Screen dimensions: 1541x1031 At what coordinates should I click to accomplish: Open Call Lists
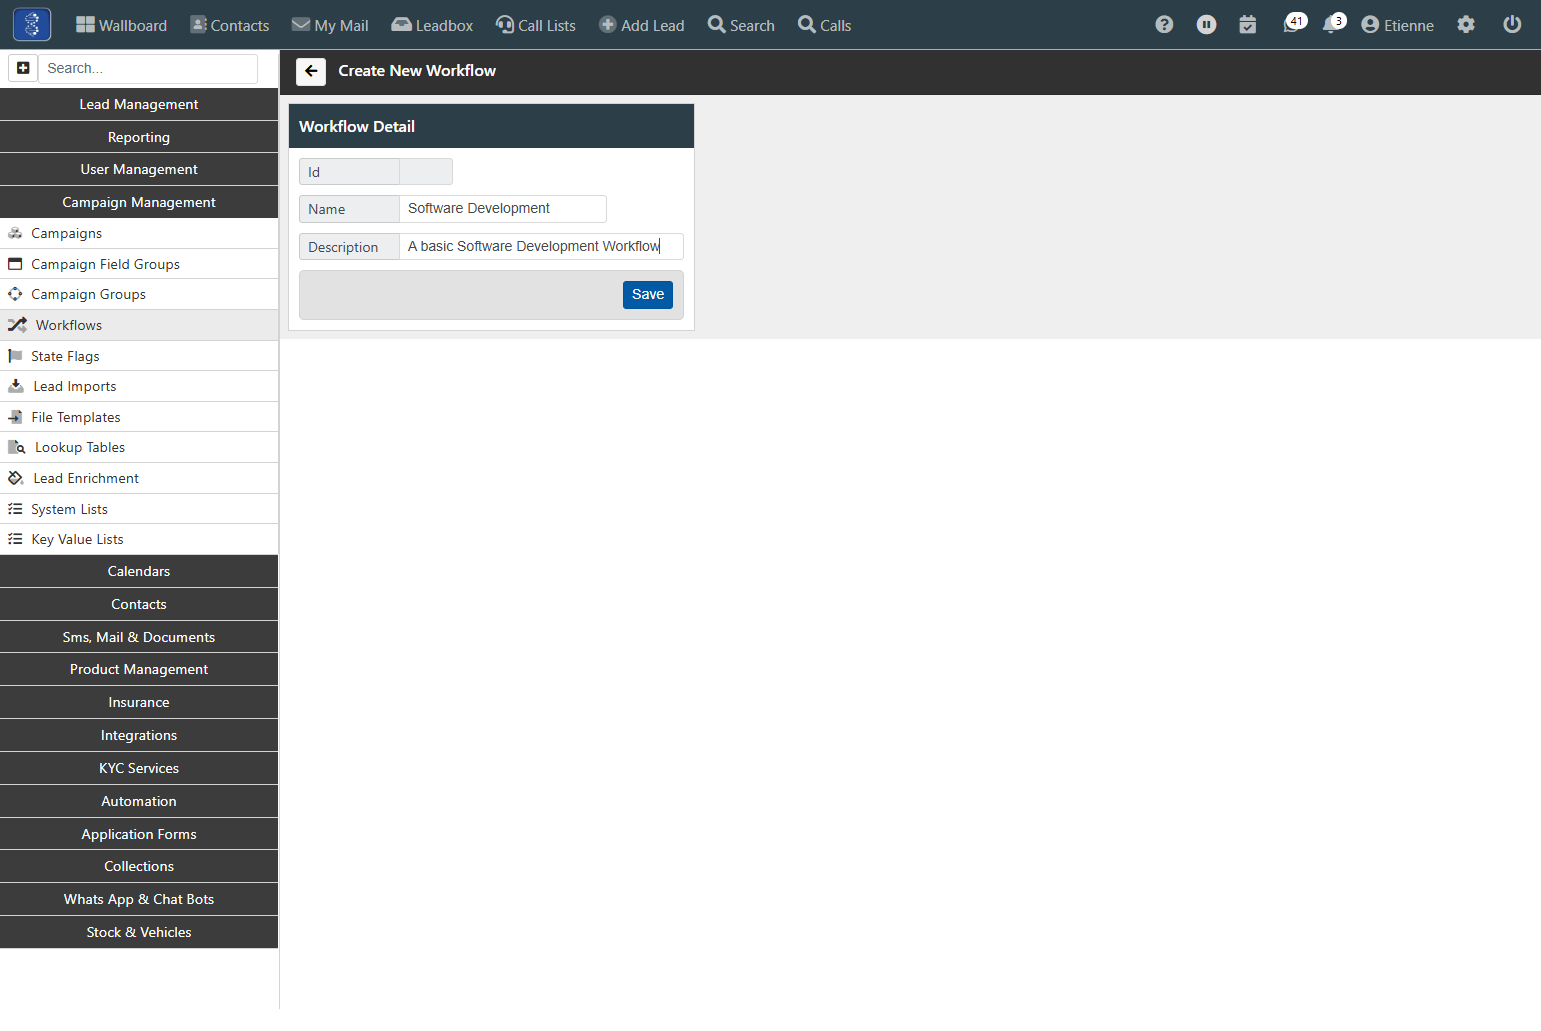[x=536, y=25]
